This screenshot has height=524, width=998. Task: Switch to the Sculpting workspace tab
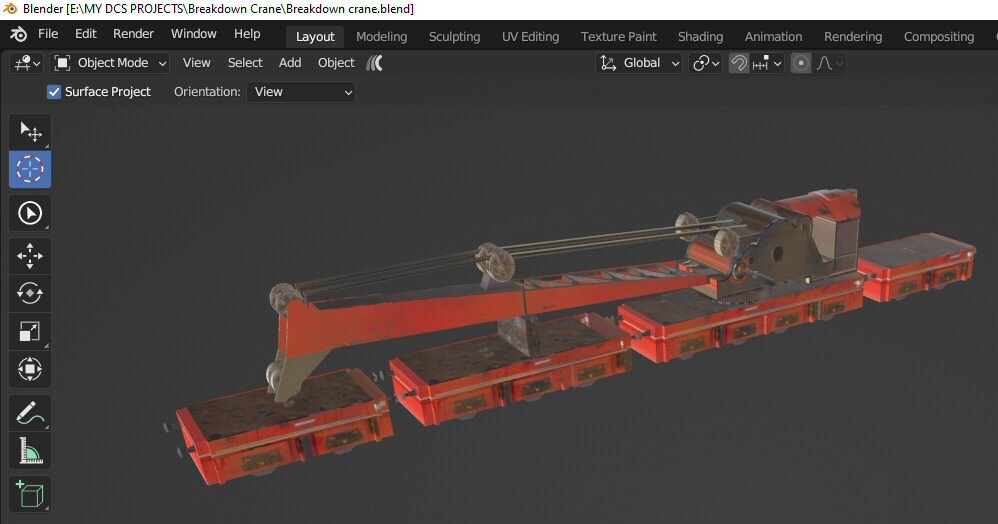pos(454,37)
